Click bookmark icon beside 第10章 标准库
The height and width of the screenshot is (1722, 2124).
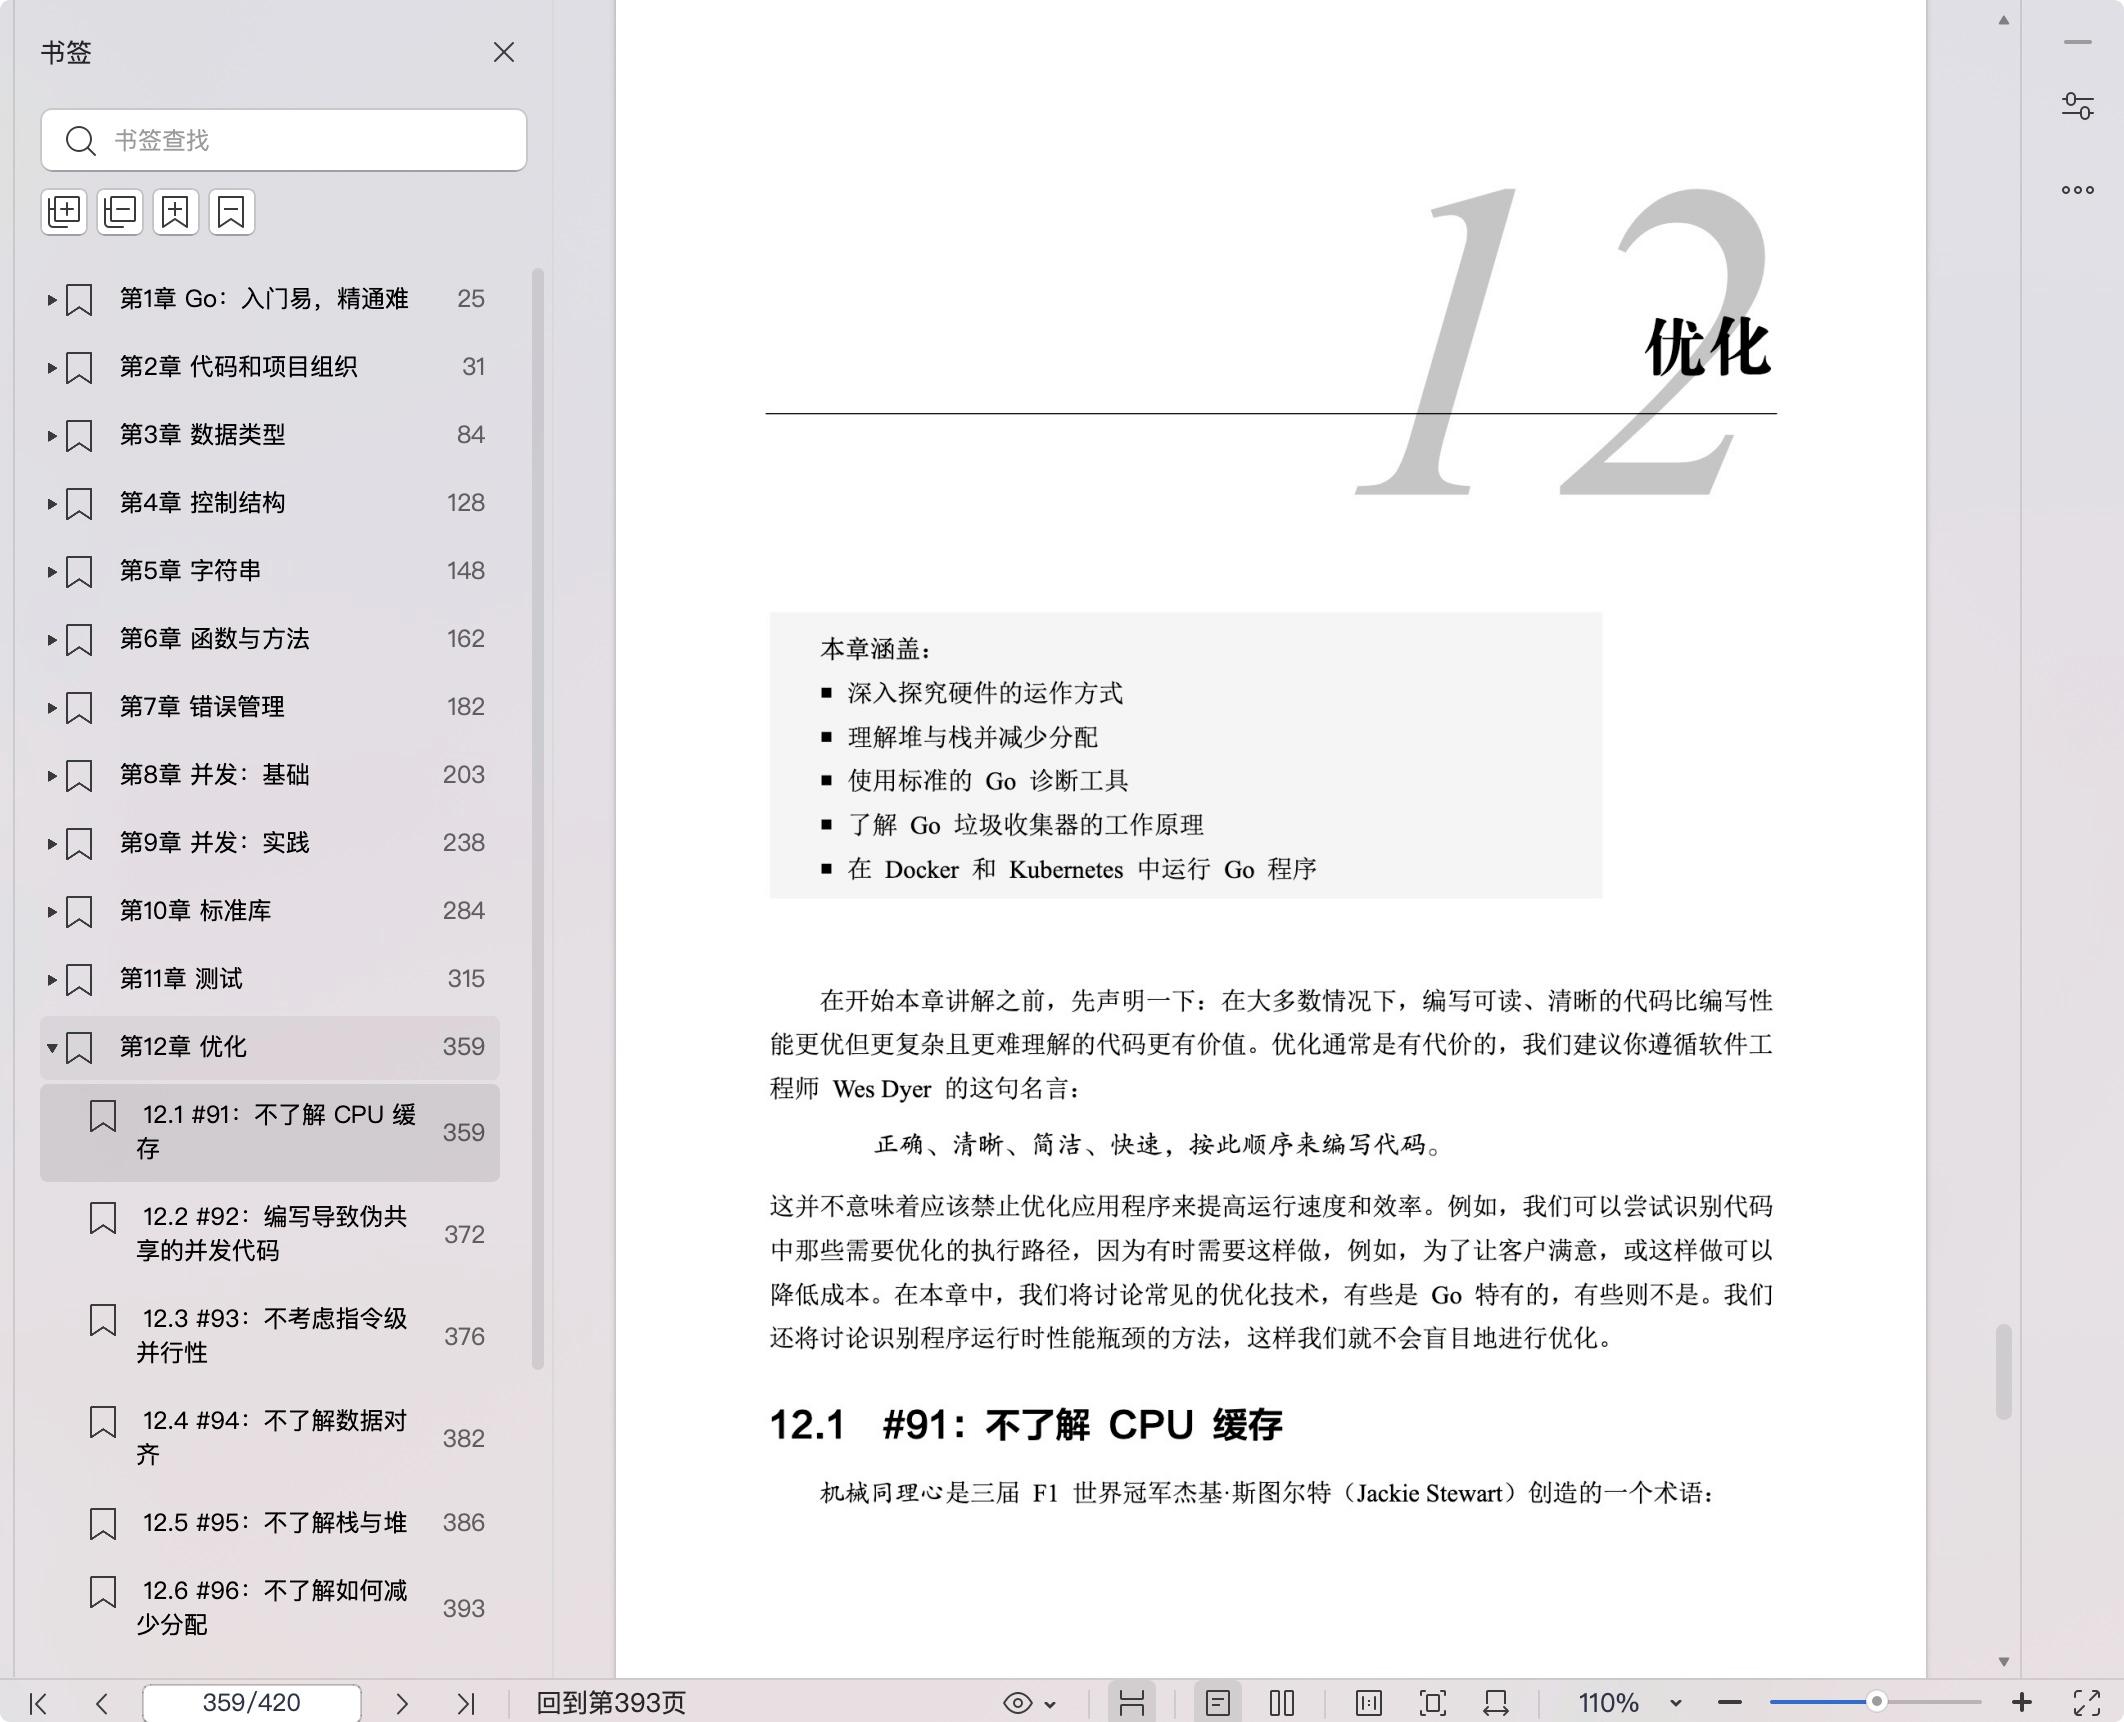point(79,912)
